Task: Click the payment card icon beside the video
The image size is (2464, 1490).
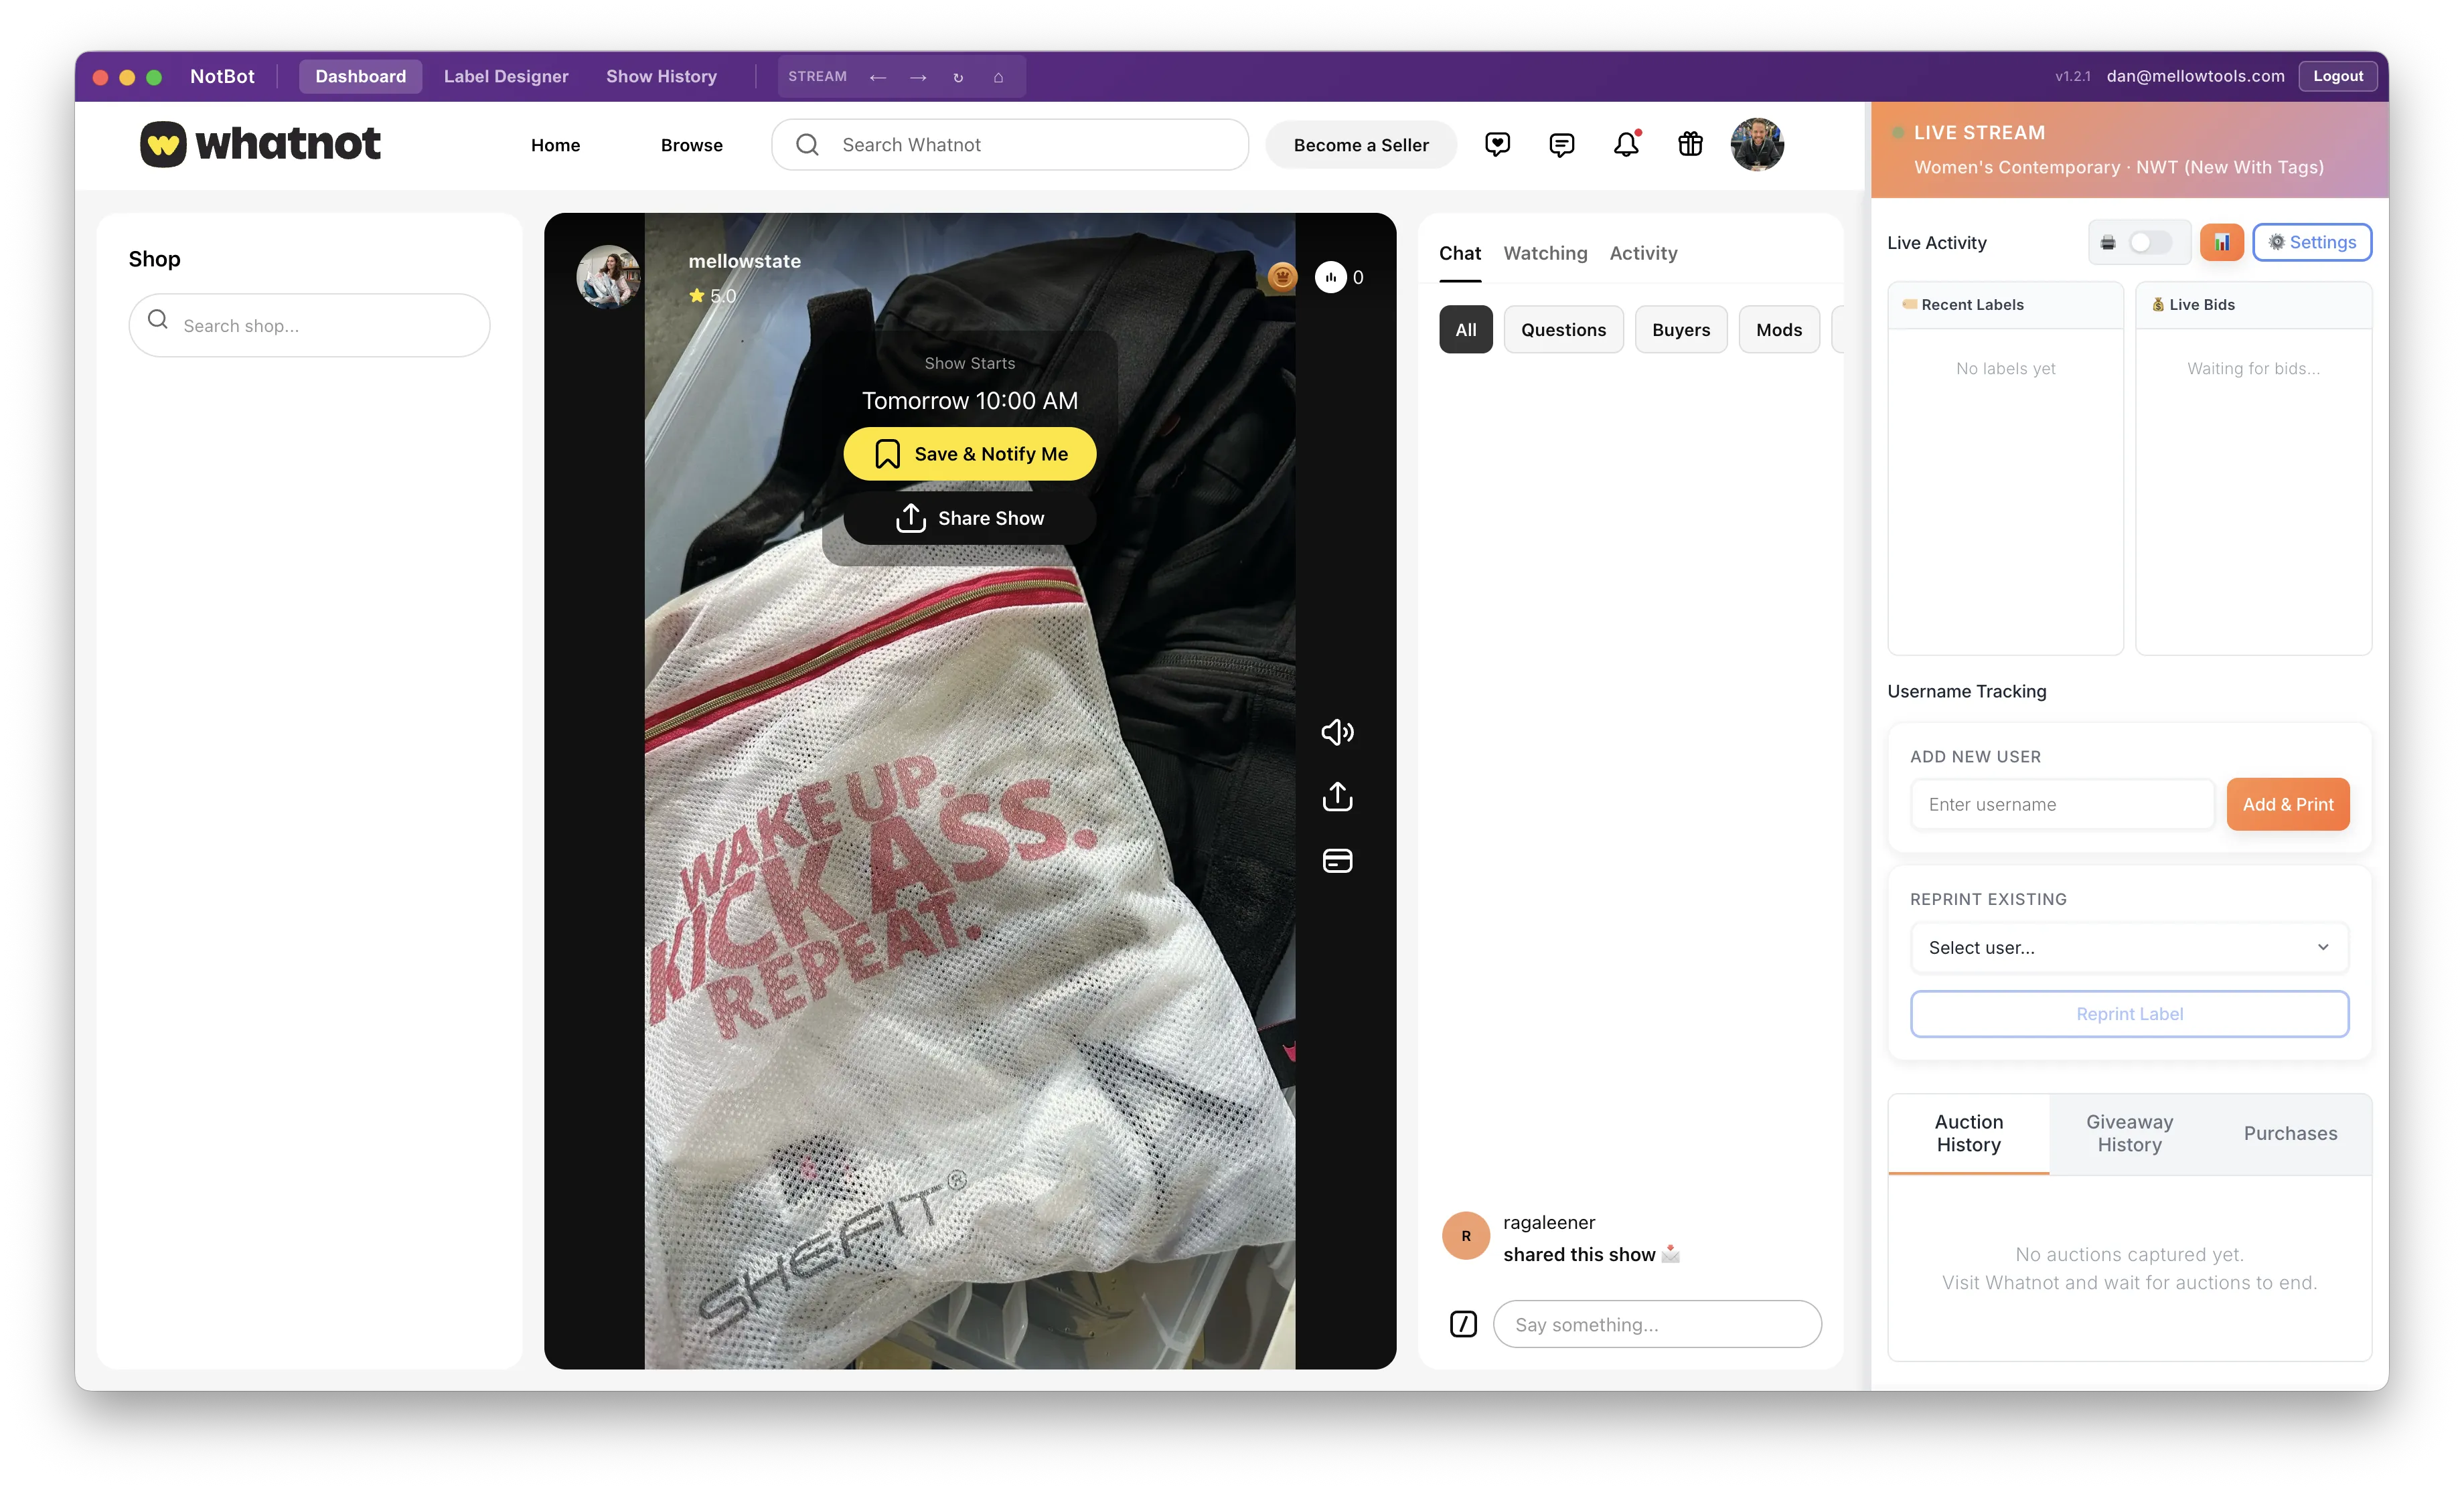Action: (x=1337, y=860)
